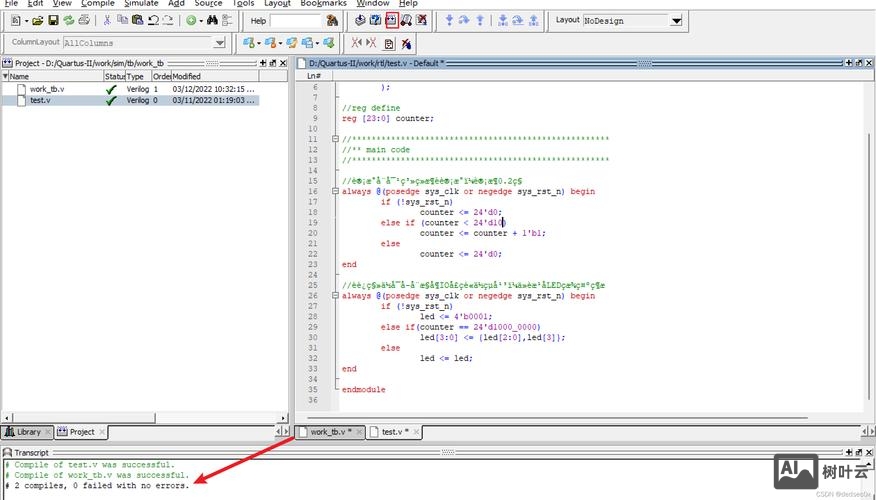
Task: Click the red-highlighted Compile All icon
Action: [x=391, y=20]
